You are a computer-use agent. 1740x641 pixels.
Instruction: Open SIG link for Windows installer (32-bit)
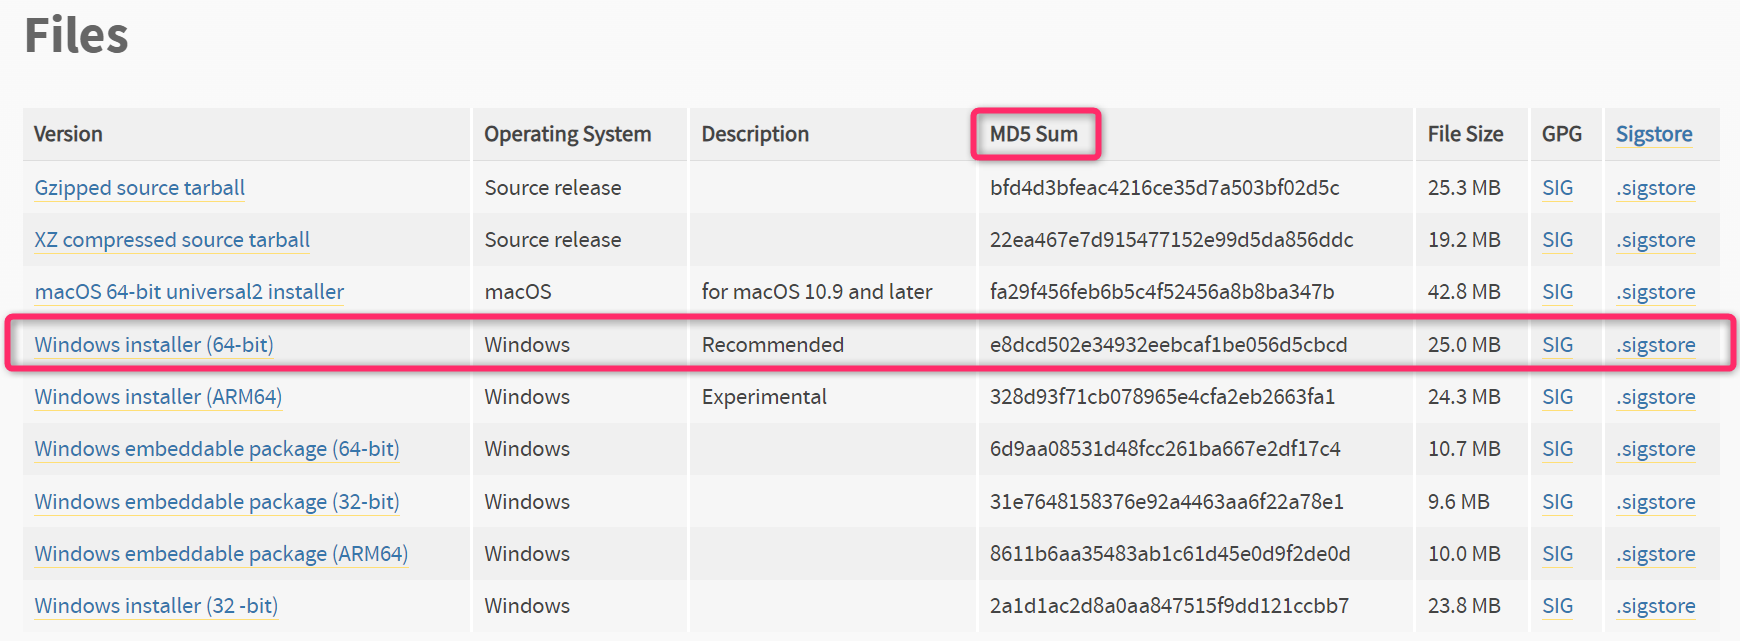pyautogui.click(x=1557, y=606)
